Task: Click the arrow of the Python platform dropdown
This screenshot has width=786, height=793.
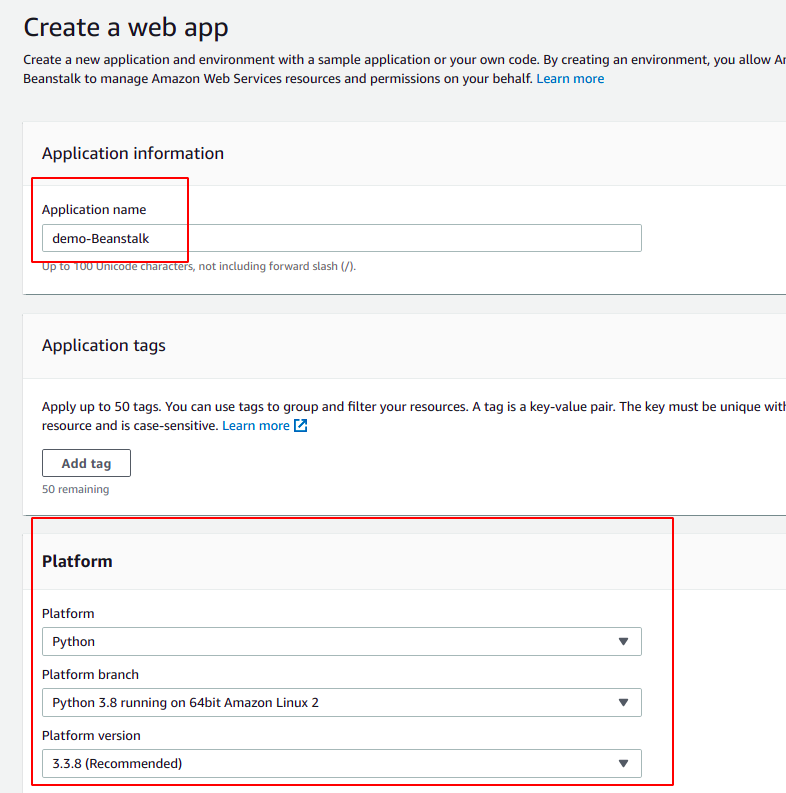Action: pyautogui.click(x=623, y=642)
